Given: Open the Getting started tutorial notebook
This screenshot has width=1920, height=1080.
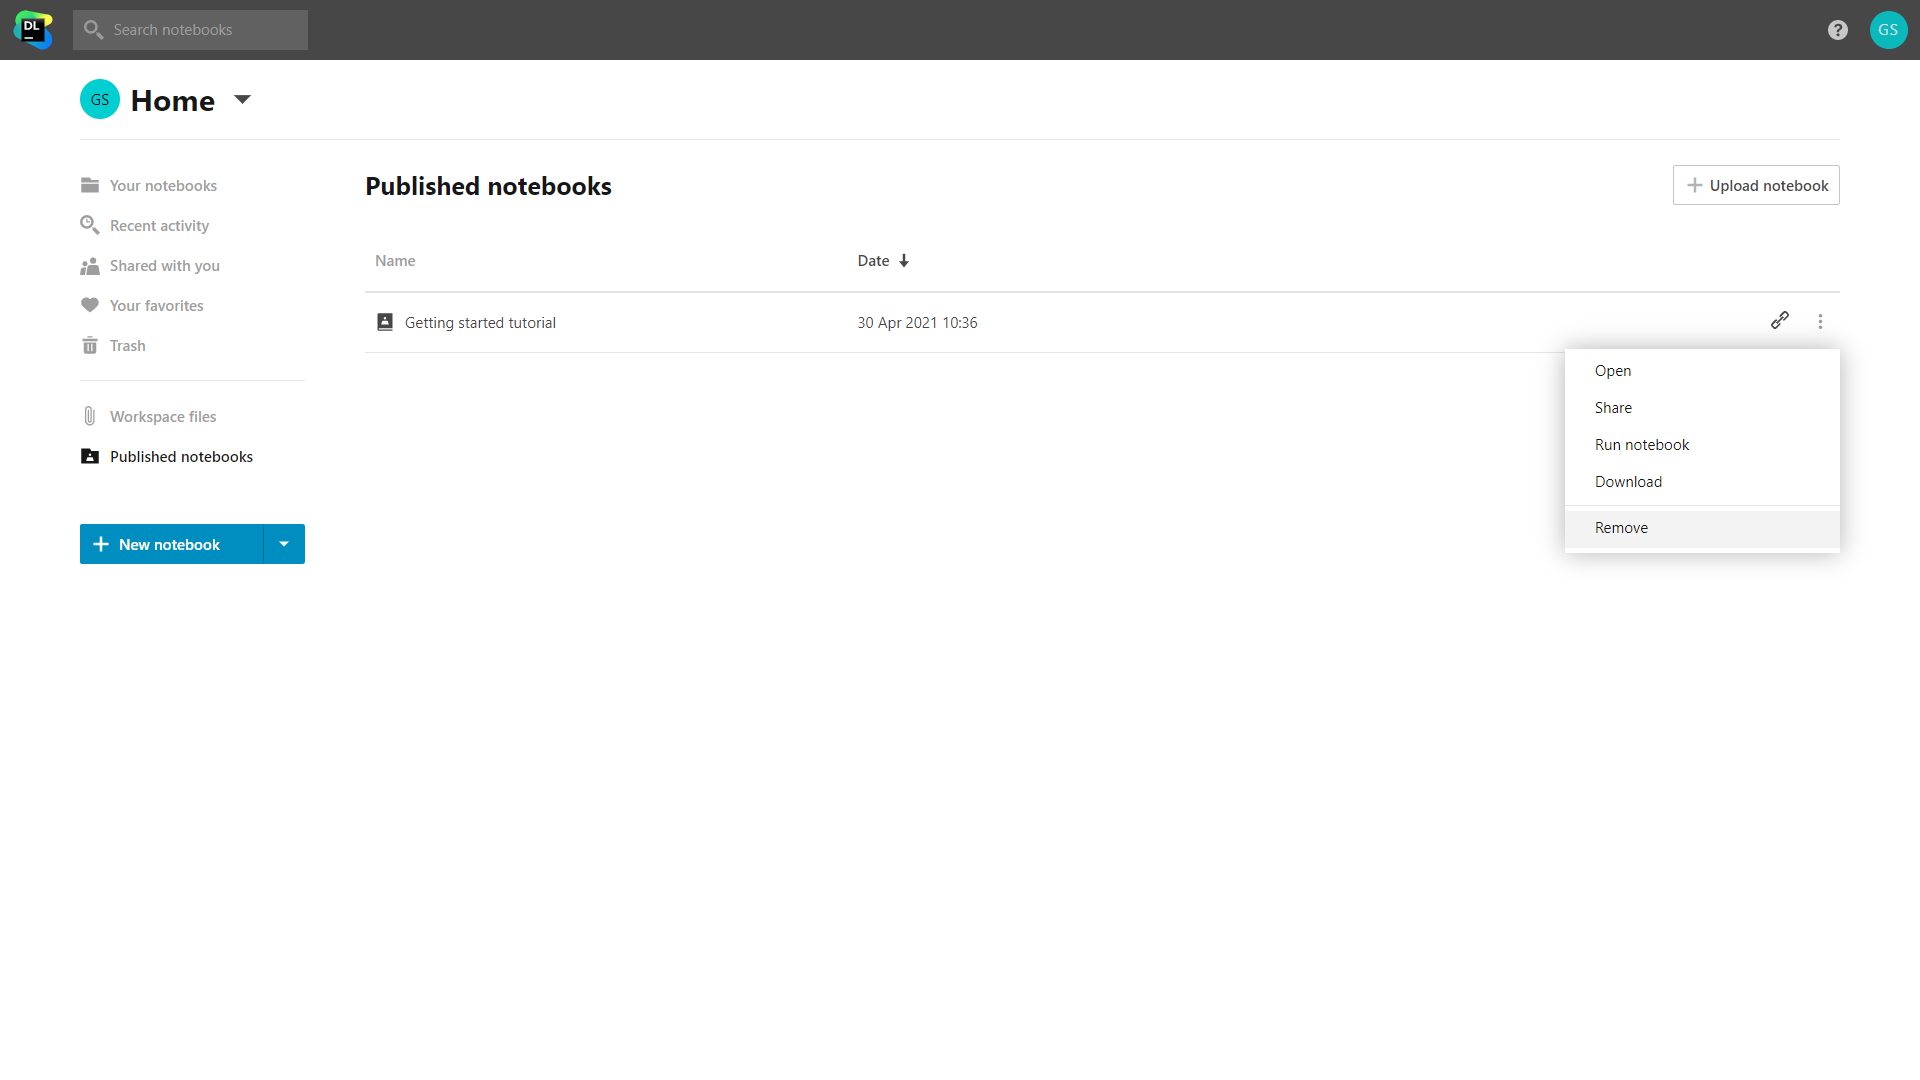Looking at the screenshot, I should click(x=480, y=322).
